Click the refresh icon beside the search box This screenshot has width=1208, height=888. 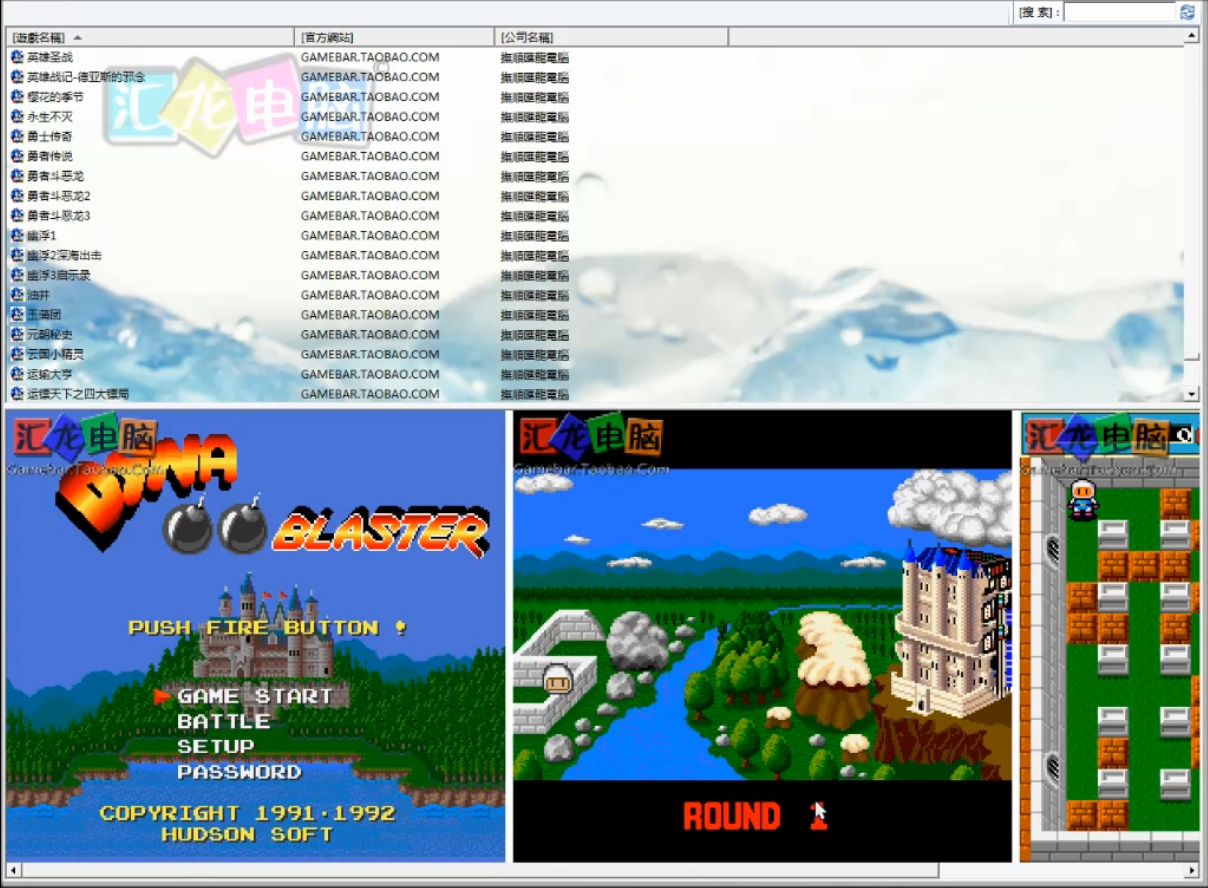pos(1187,12)
